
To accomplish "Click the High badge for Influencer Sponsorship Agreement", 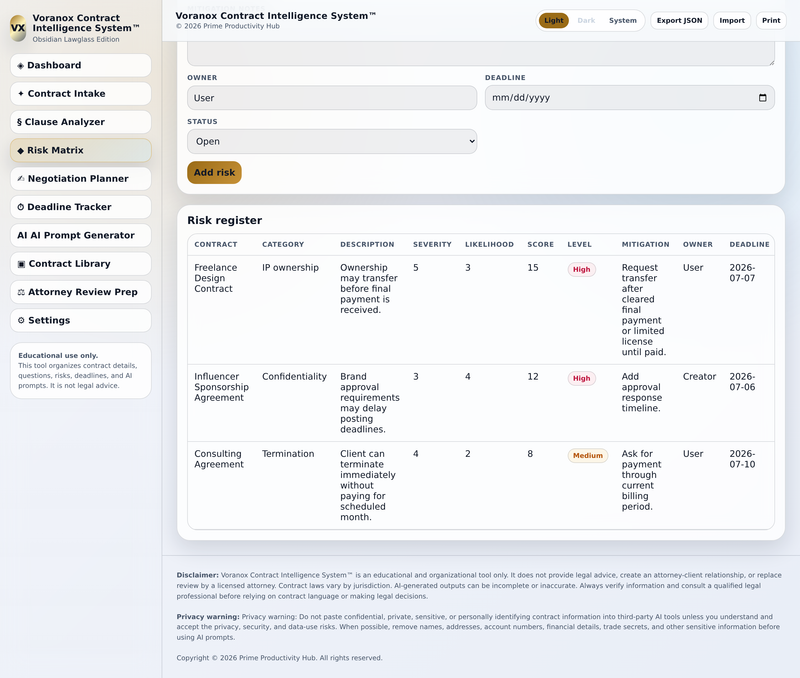I will click(582, 379).
